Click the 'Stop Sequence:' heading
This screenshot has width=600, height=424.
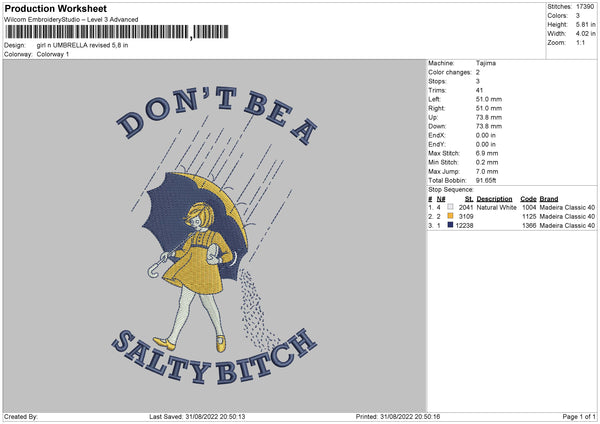click(451, 190)
